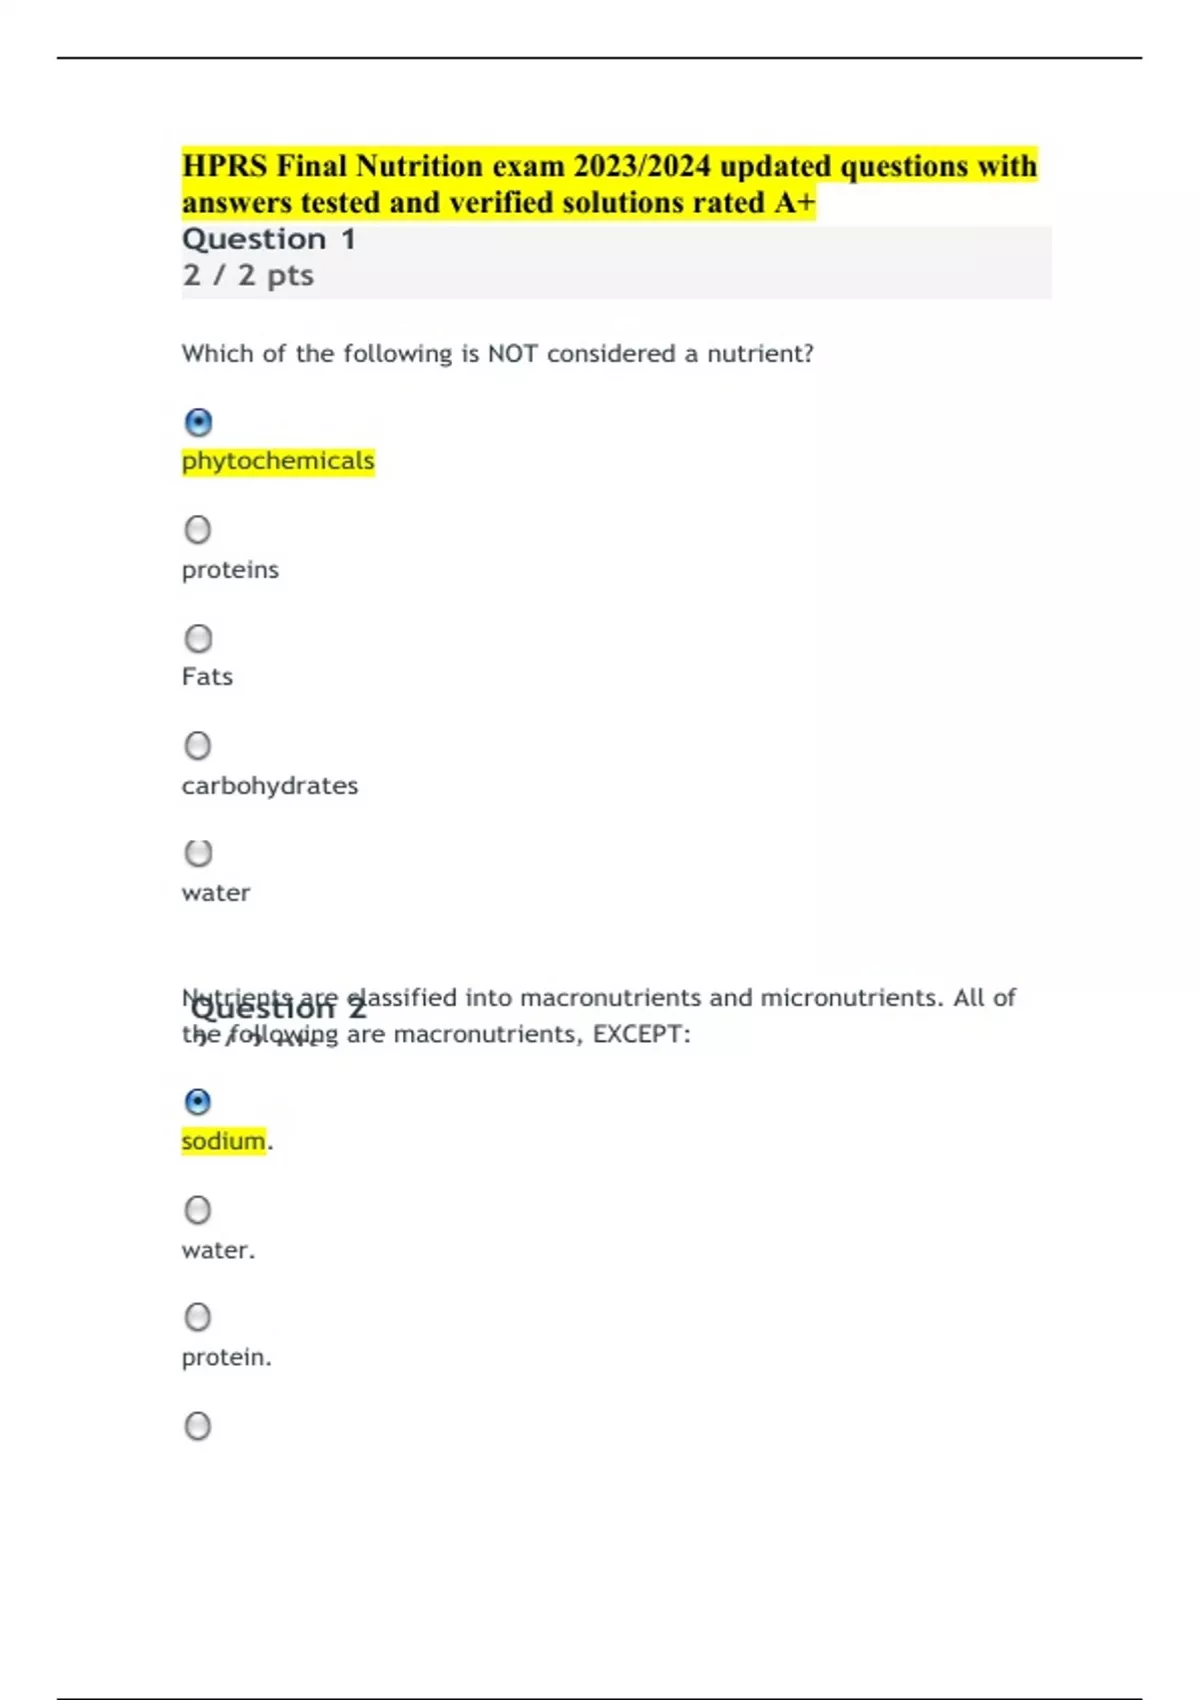Screen dimensions: 1200x1700
Task: Select the unlabeled radio button below protein
Action: (199, 1427)
